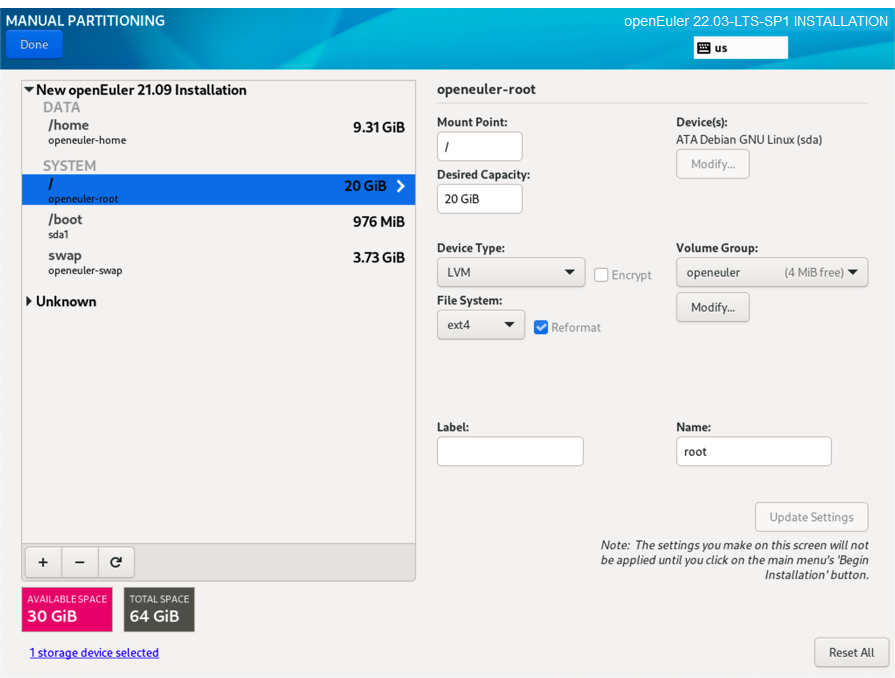Open the Device Type LVM dropdown
Viewport: 895px width, 678px height.
[x=511, y=272]
